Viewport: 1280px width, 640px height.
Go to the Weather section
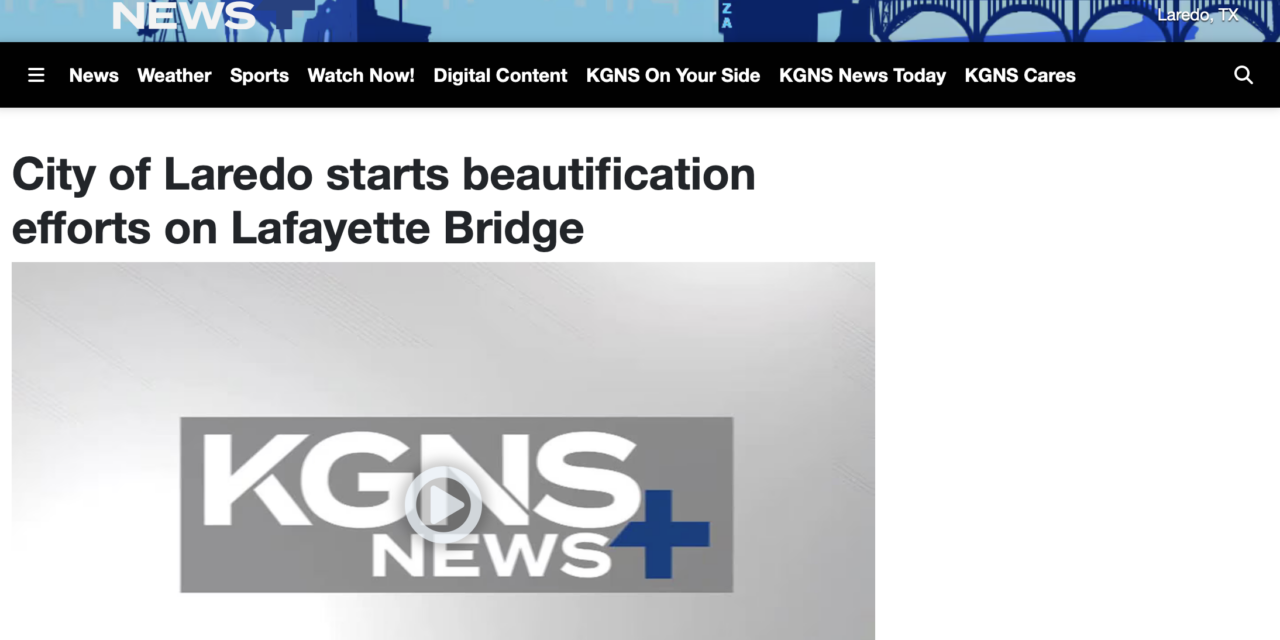(174, 75)
